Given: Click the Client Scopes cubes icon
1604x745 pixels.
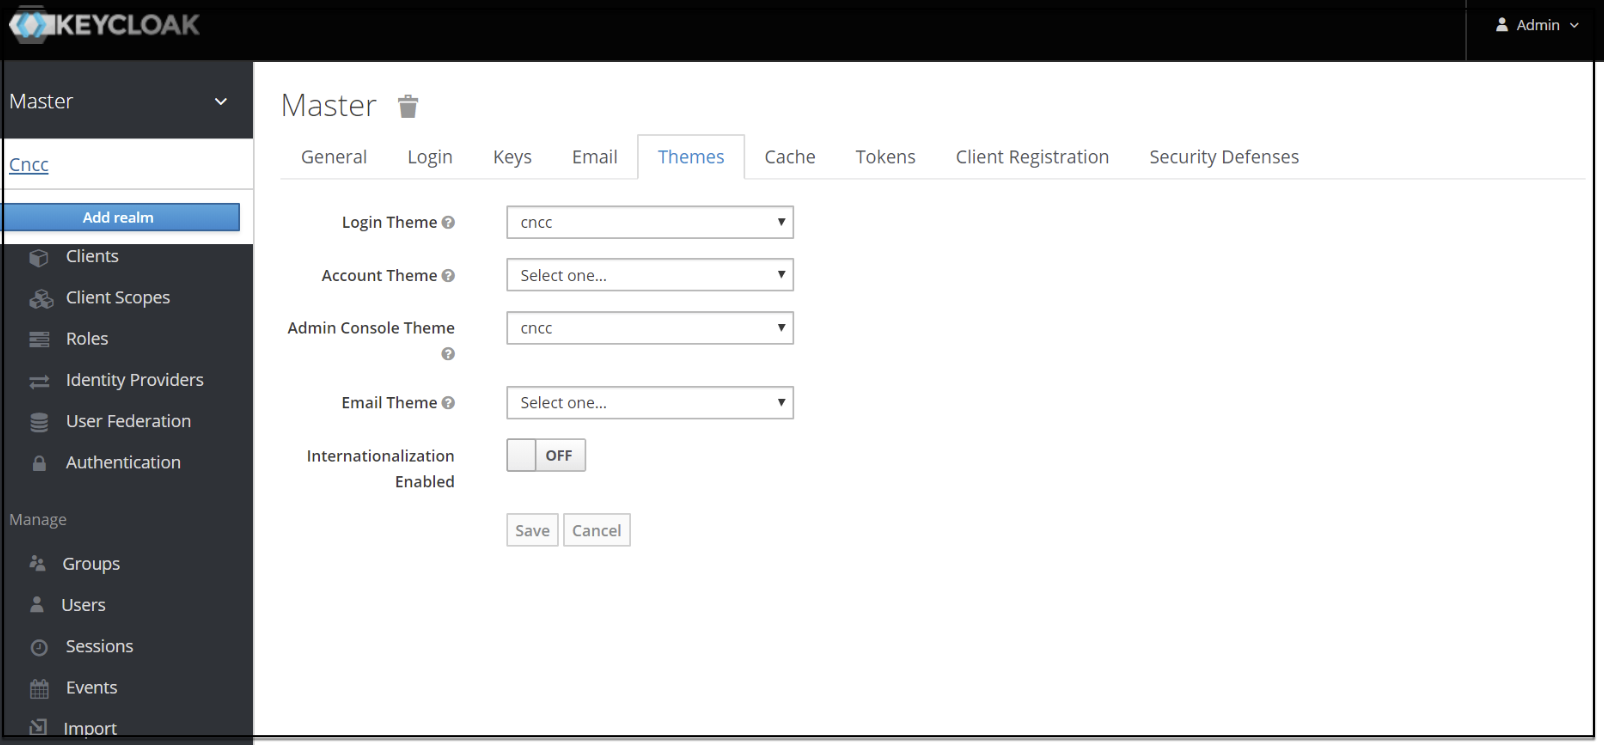Looking at the screenshot, I should (41, 299).
